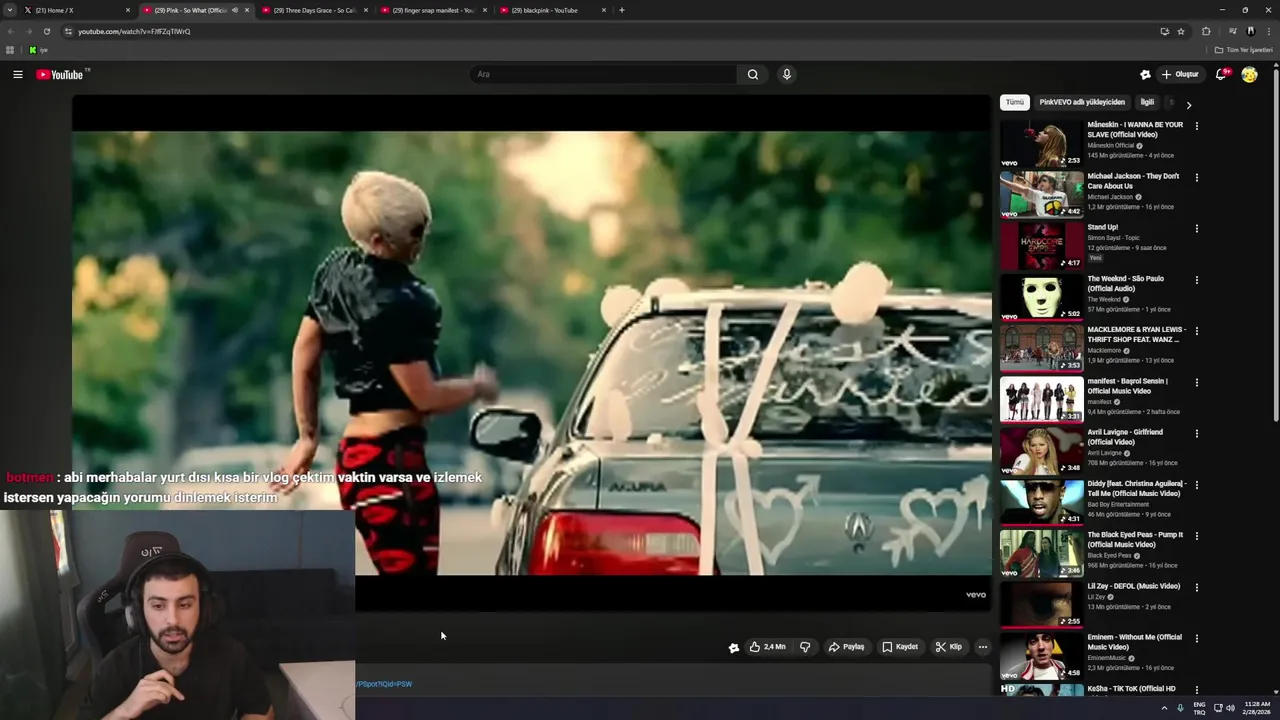
Task: Click the taskbar microphone indicator
Action: (x=1181, y=708)
